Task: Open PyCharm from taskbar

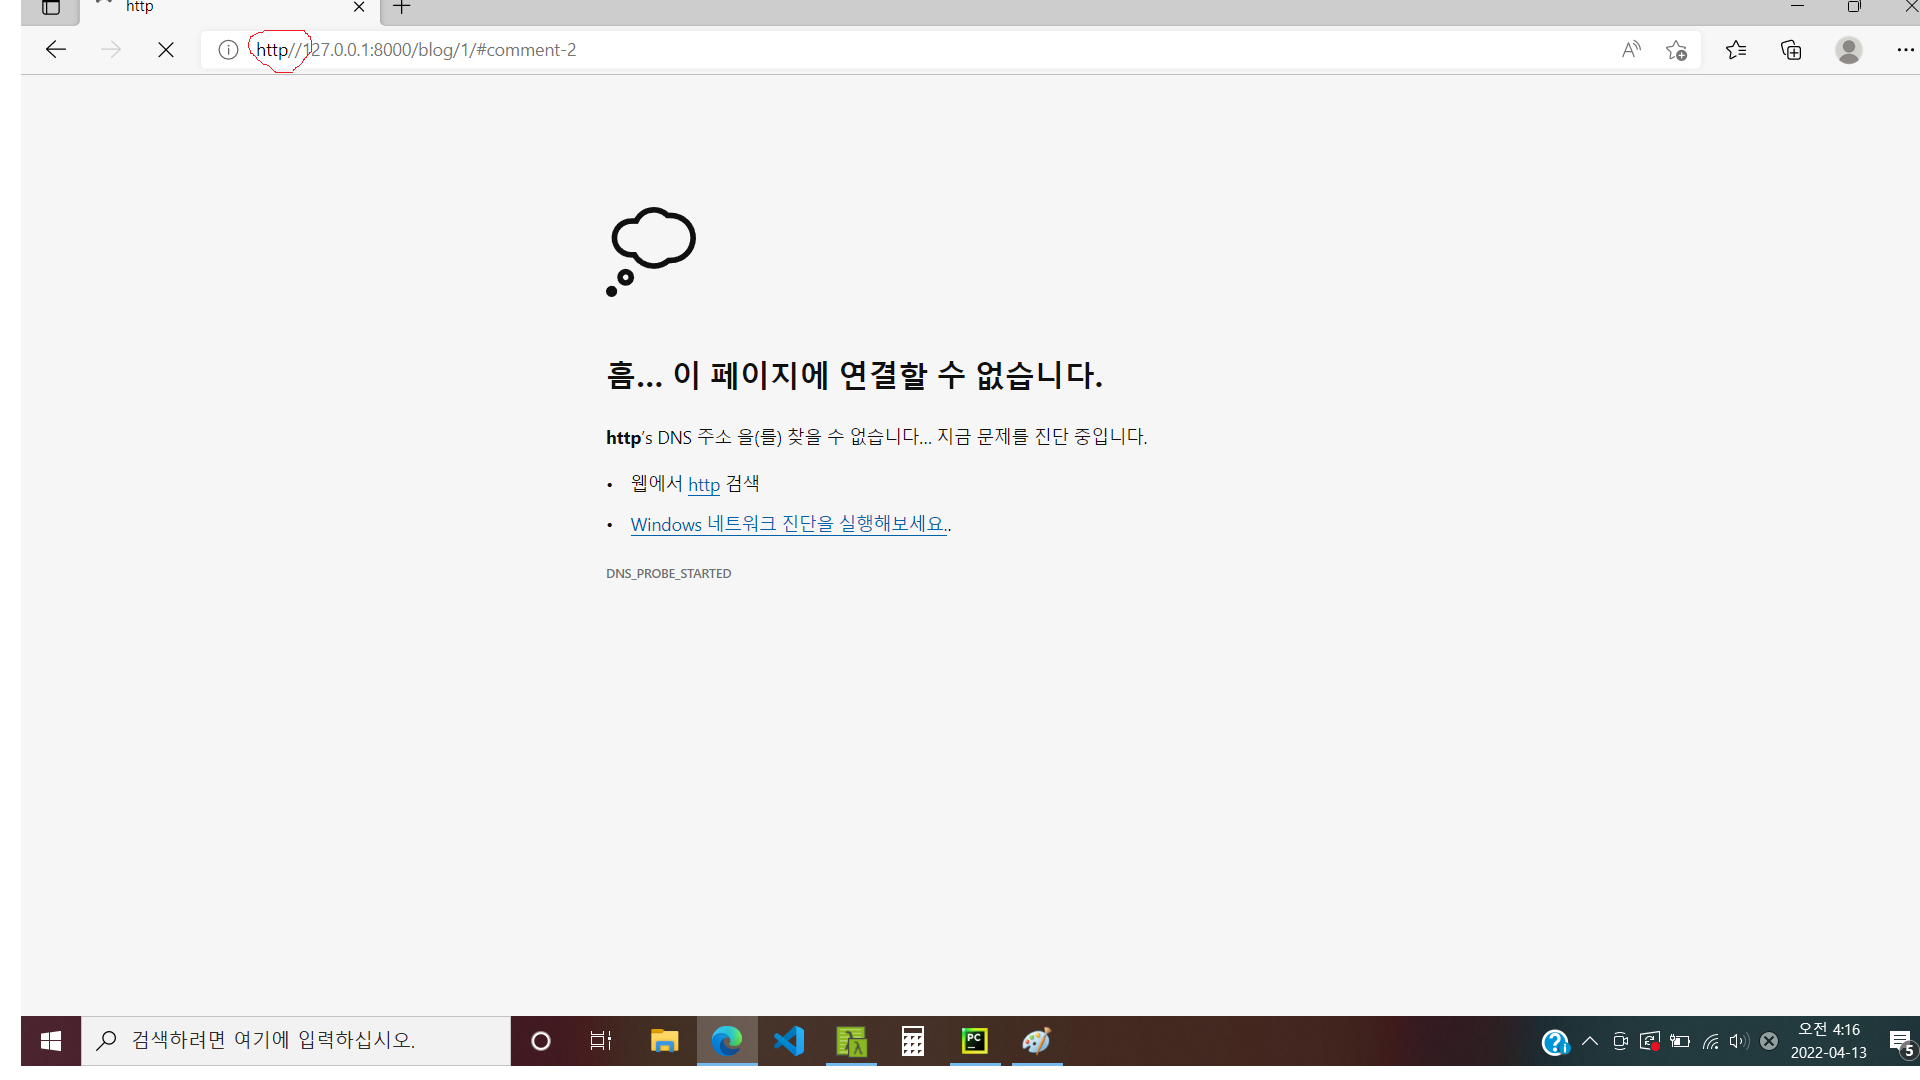Action: pos(975,1041)
